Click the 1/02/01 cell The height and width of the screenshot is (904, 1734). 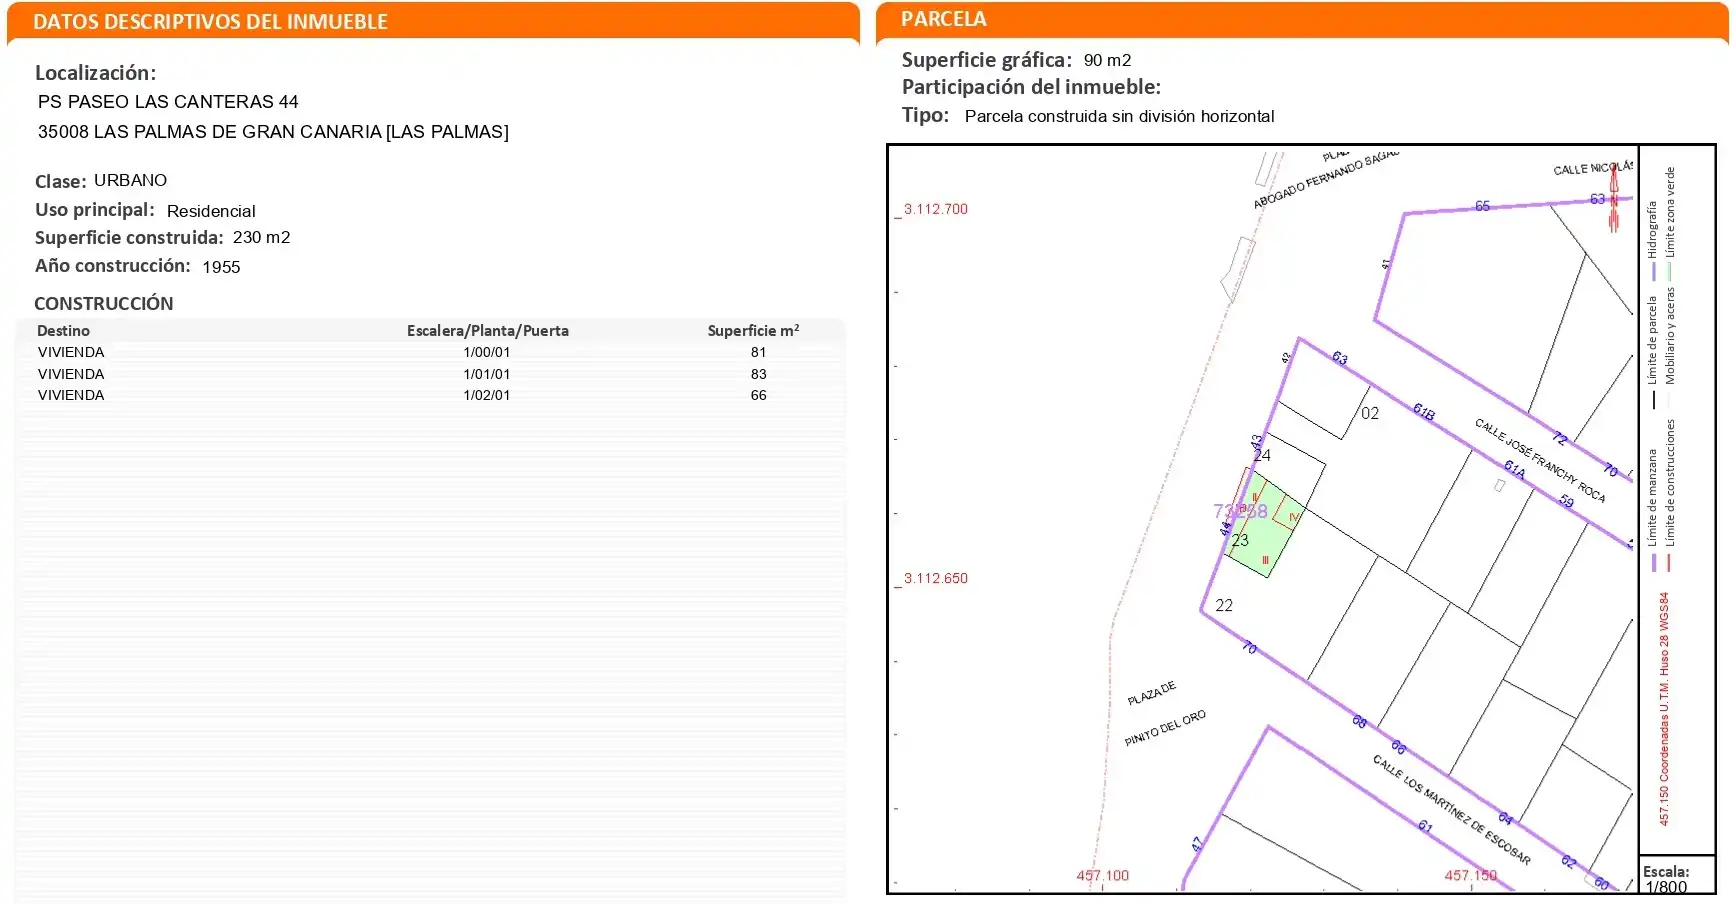point(486,395)
